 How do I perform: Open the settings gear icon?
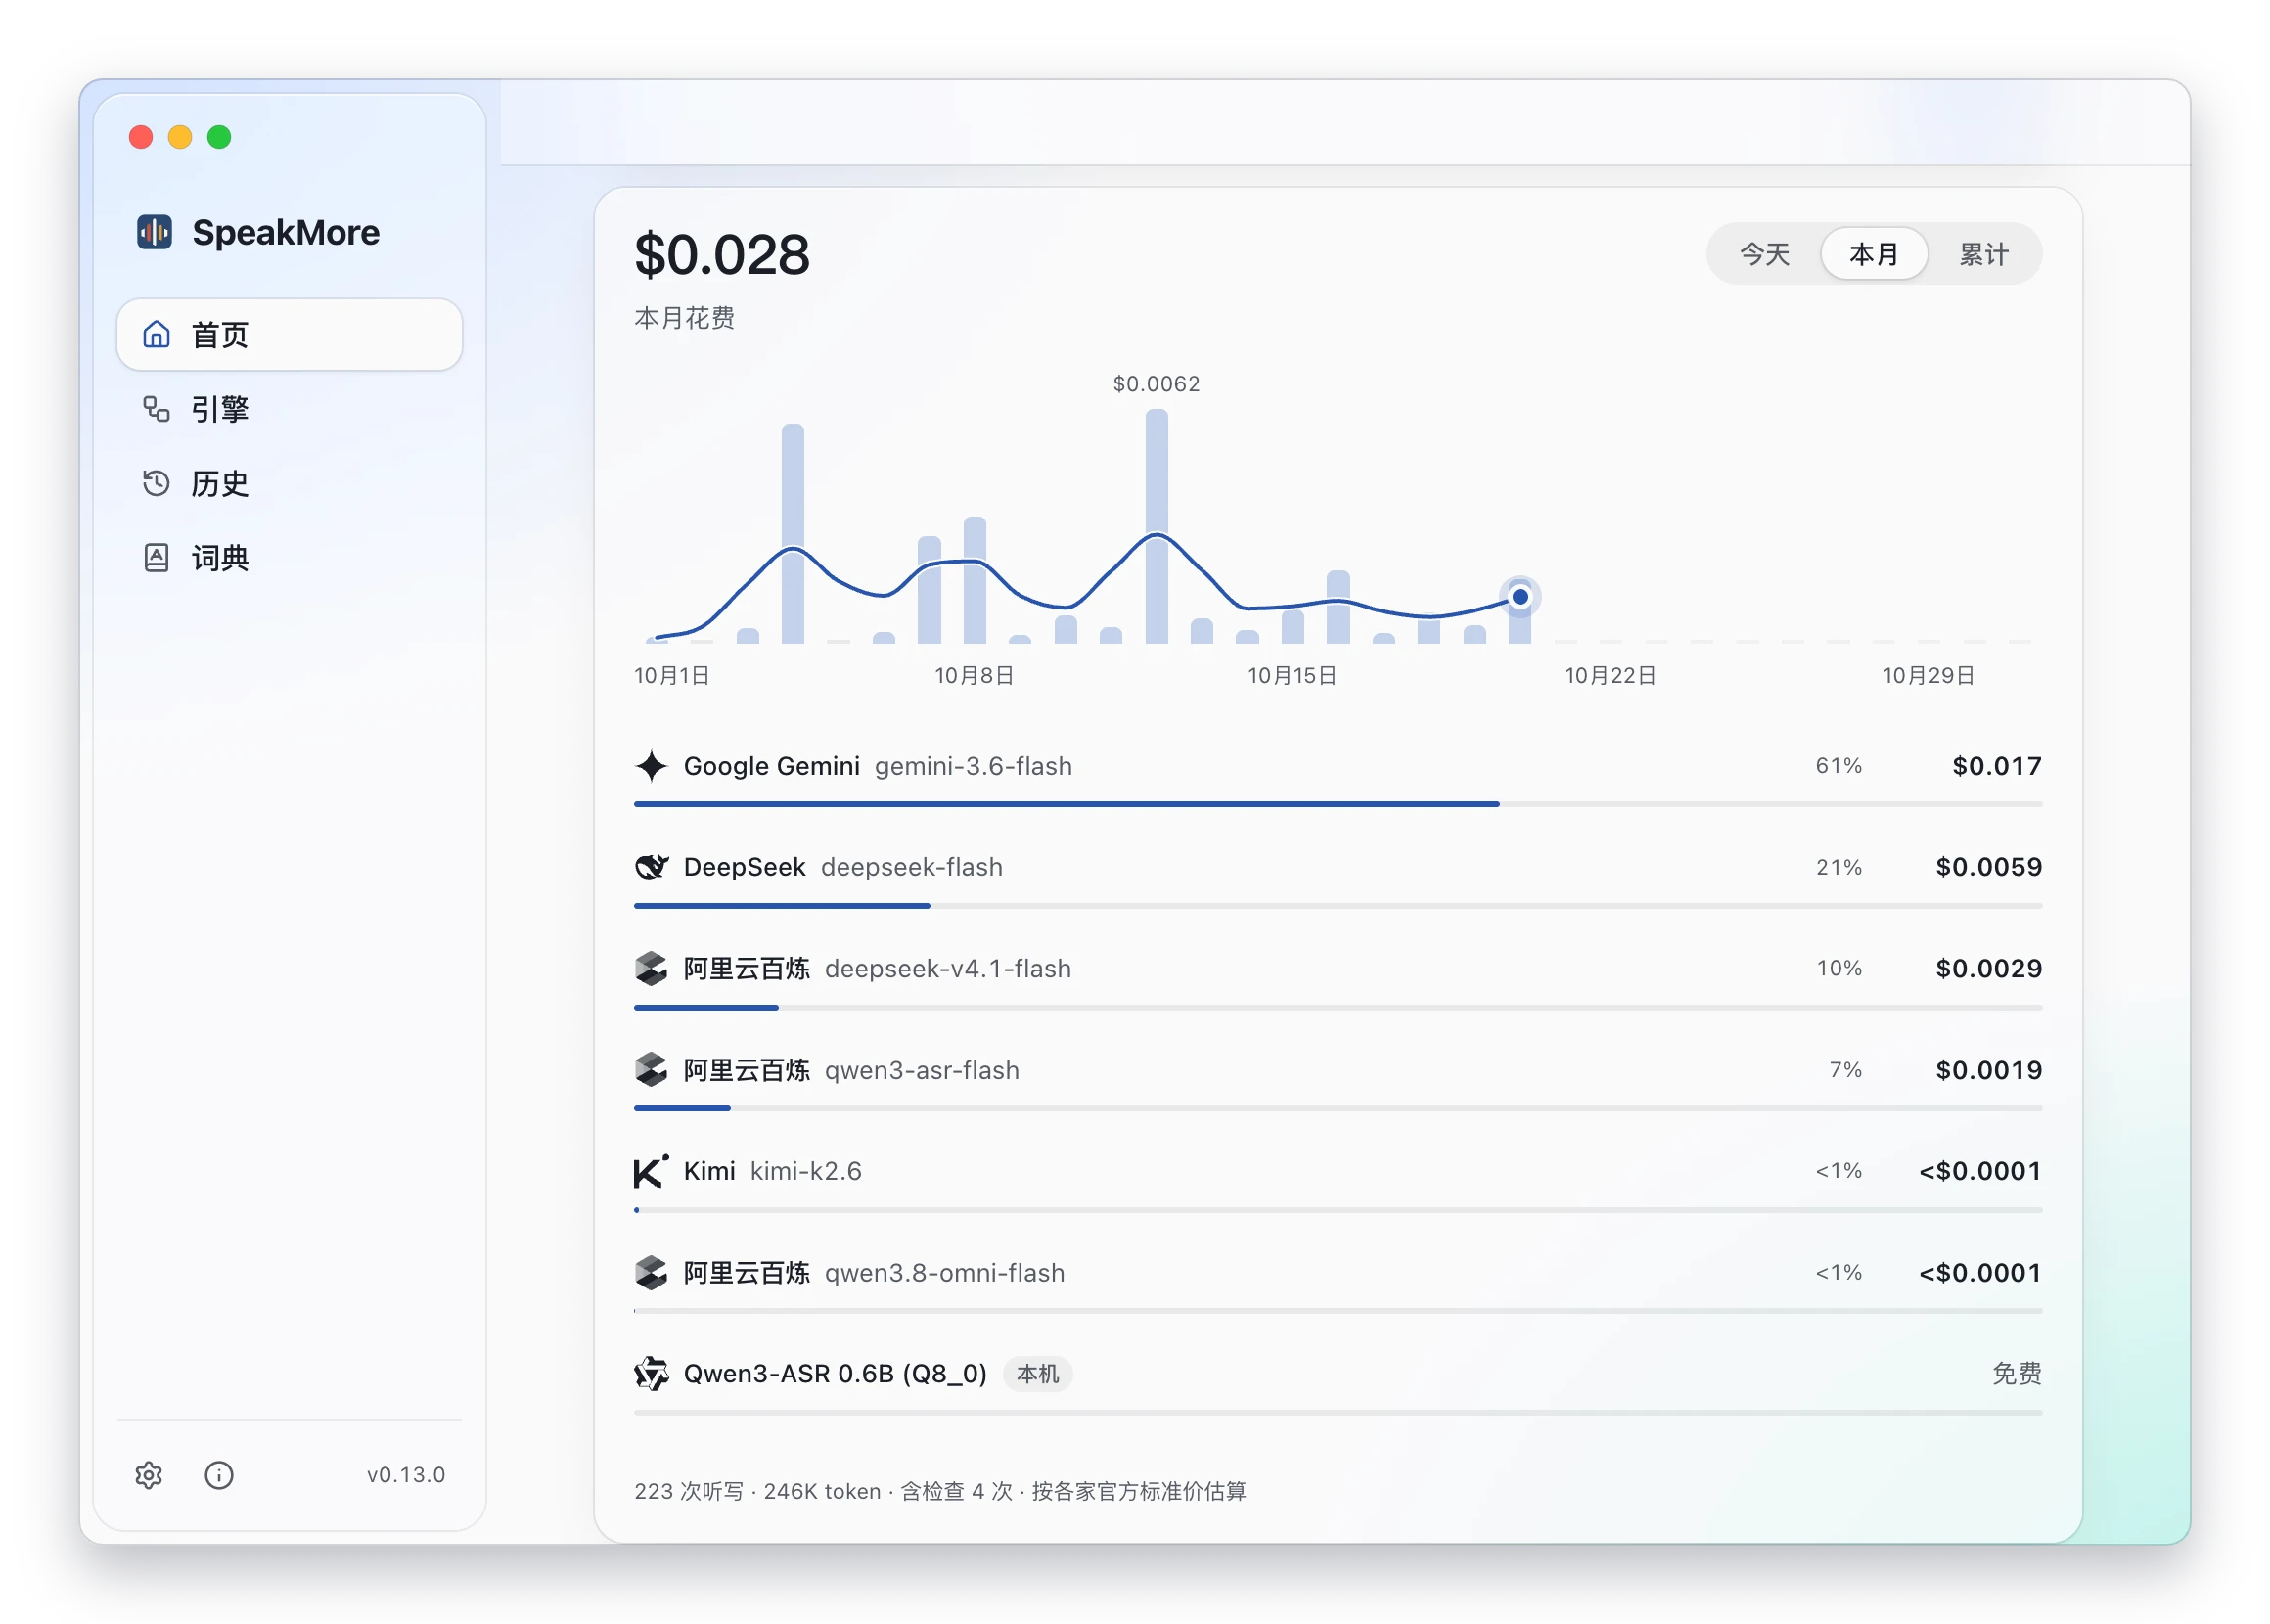coord(149,1474)
